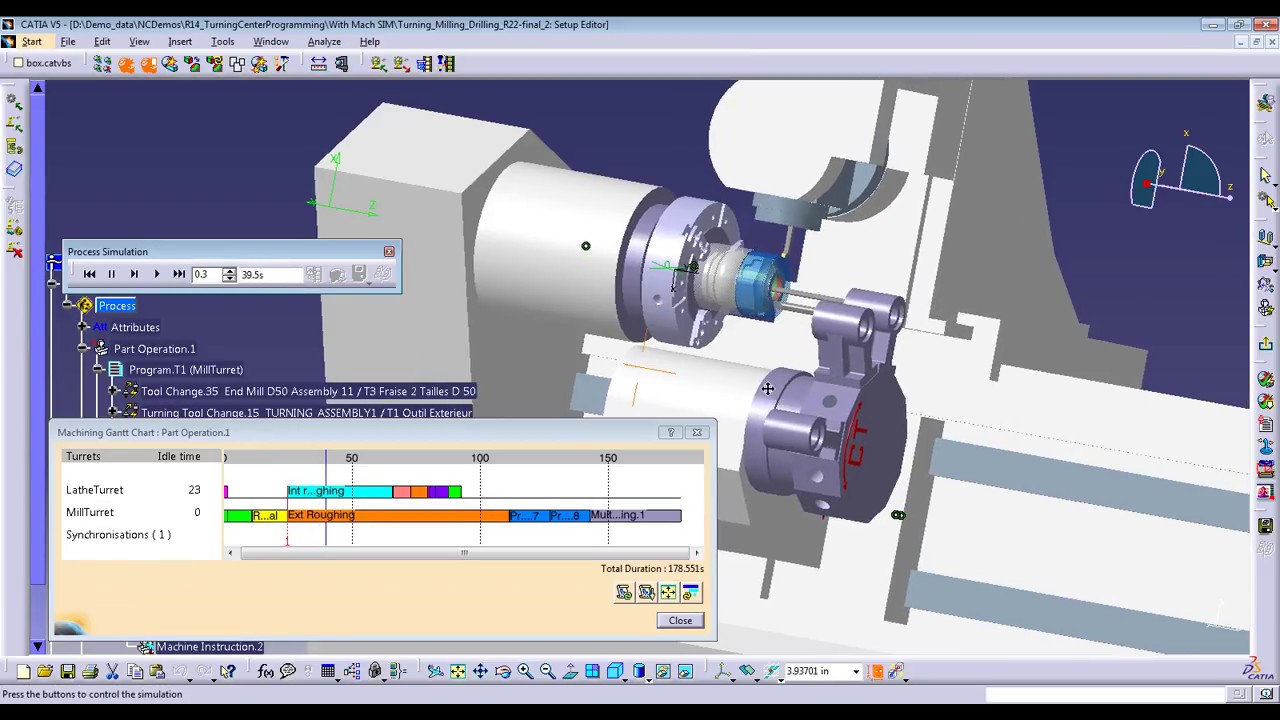
Task: Toggle the box.catvbs checkbox
Action: coord(18,63)
